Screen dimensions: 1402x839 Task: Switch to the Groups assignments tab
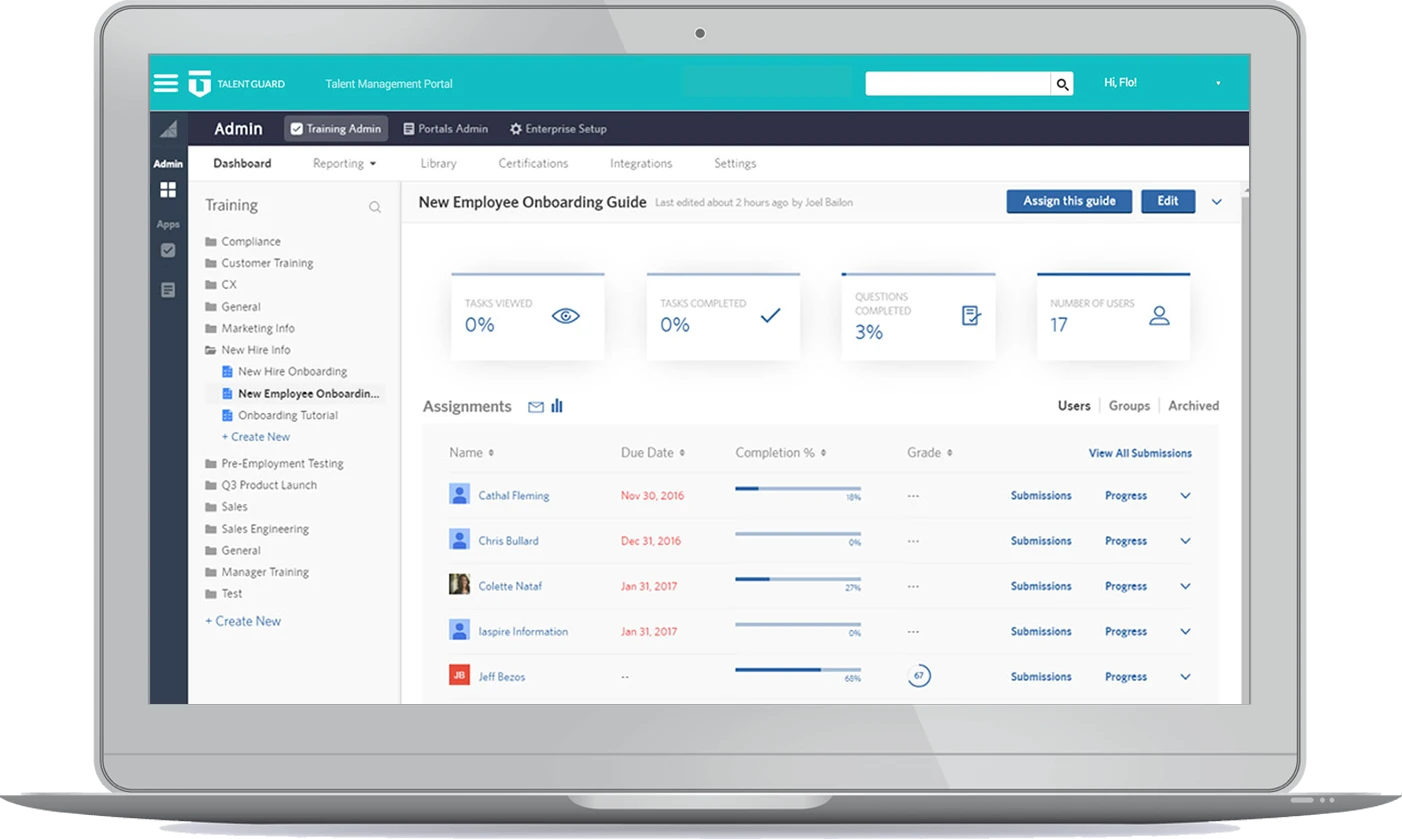1129,406
